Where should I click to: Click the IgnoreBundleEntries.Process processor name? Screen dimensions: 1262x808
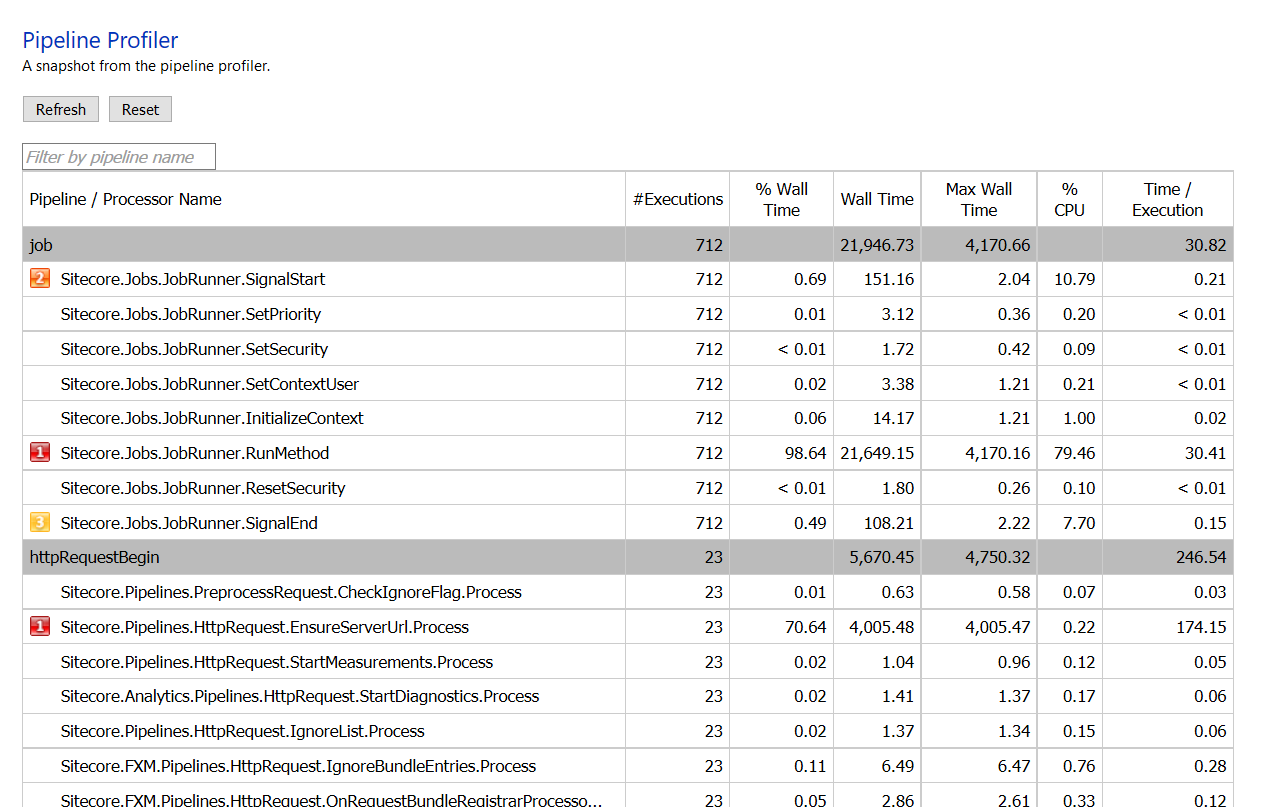[x=298, y=766]
